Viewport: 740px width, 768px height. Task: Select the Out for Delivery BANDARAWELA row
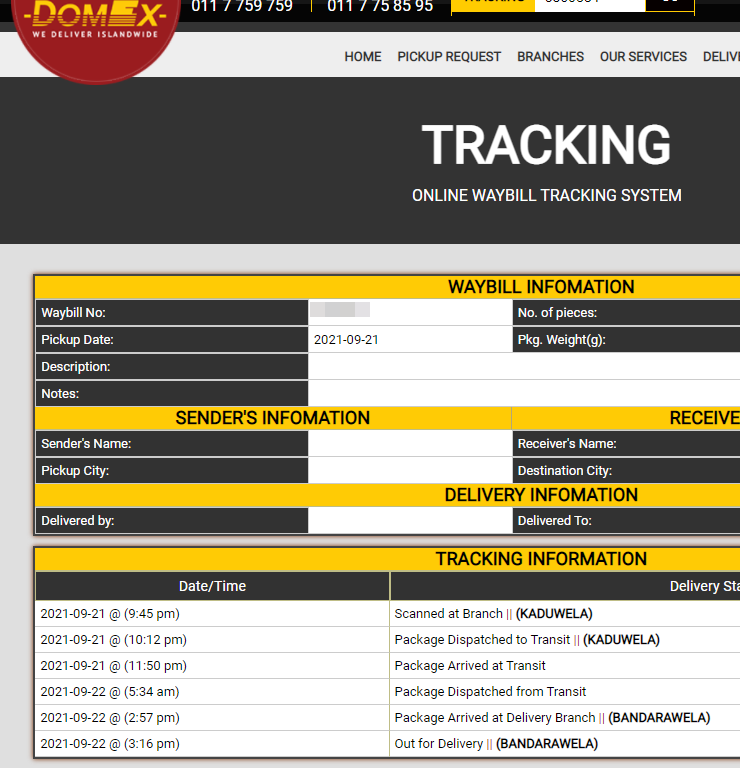(x=387, y=744)
